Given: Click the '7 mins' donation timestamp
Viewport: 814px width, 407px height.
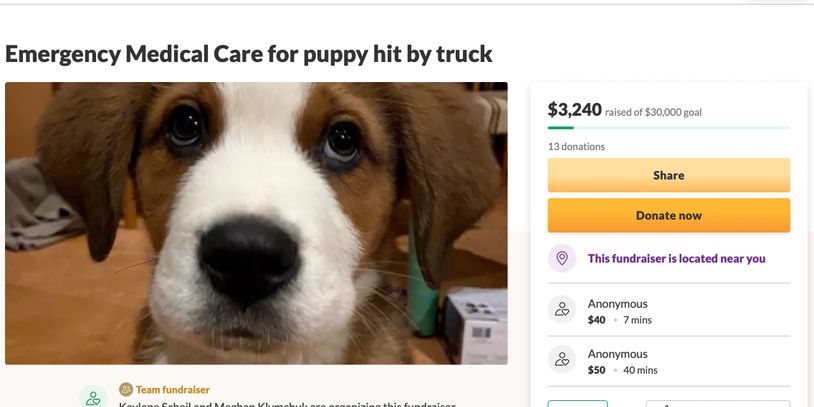Looking at the screenshot, I should coord(636,320).
